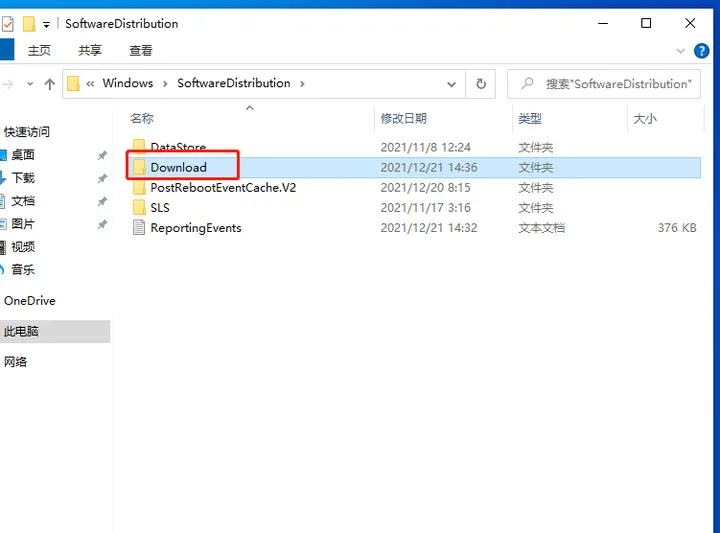Unpin 图片 using its pin icon

102,224
